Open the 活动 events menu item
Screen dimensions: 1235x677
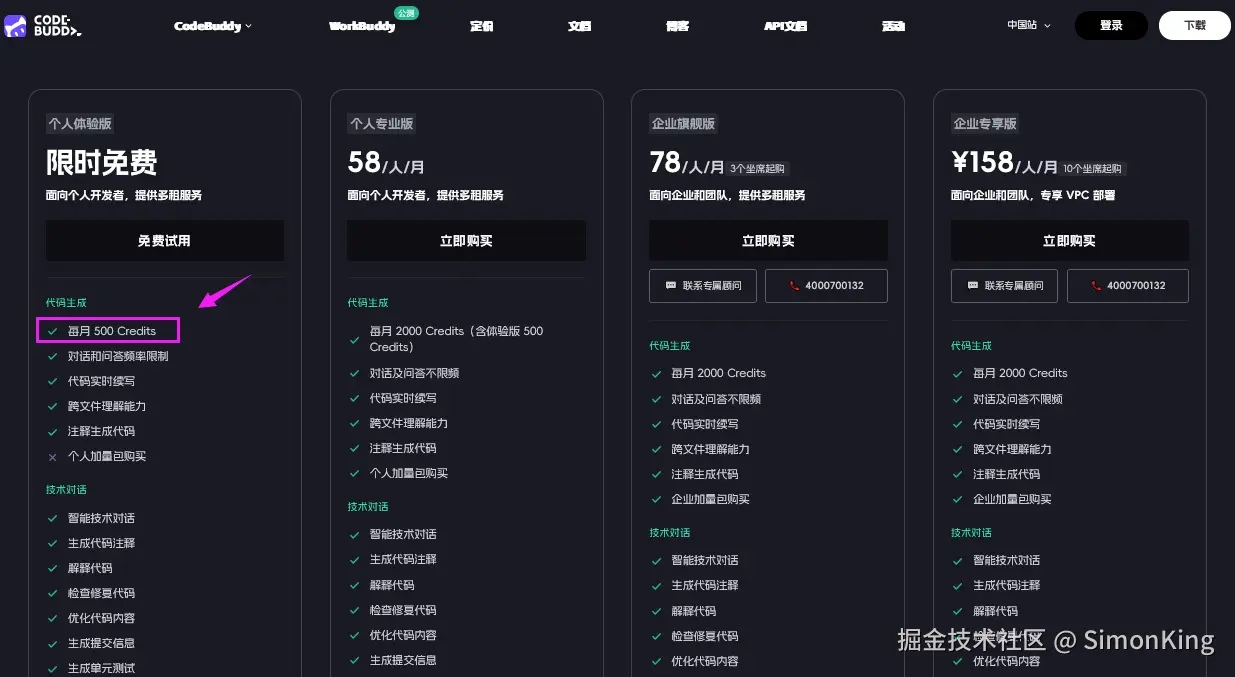[893, 26]
